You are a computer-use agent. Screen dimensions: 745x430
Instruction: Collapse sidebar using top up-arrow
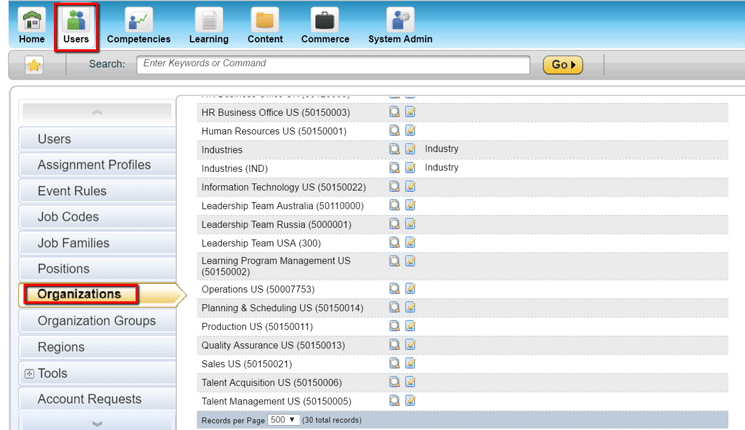[x=97, y=113]
